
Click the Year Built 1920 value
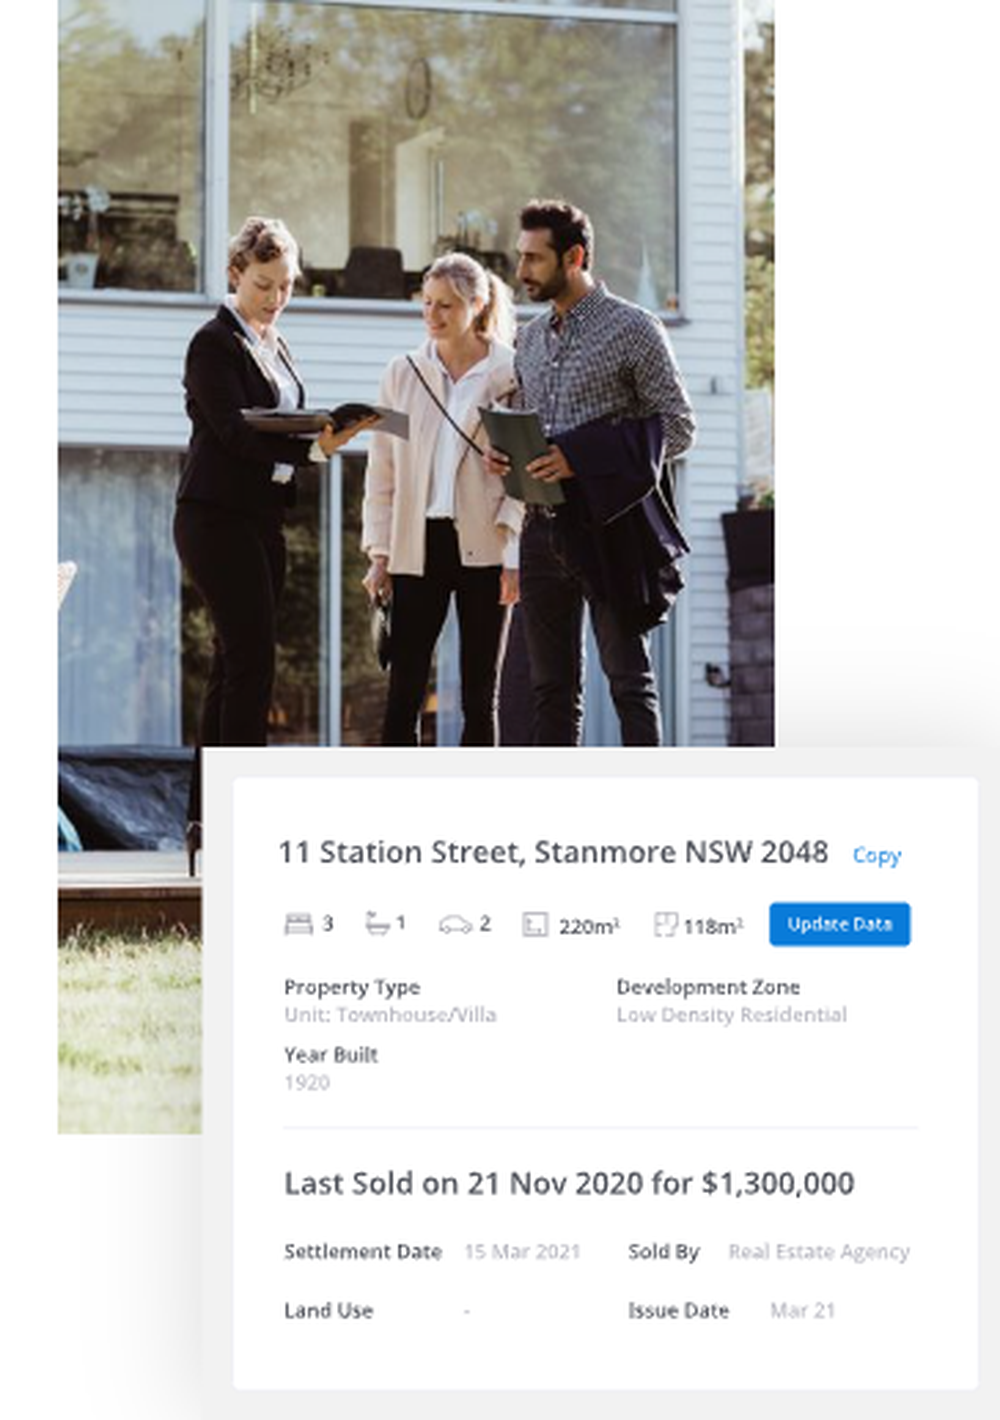tap(307, 1083)
